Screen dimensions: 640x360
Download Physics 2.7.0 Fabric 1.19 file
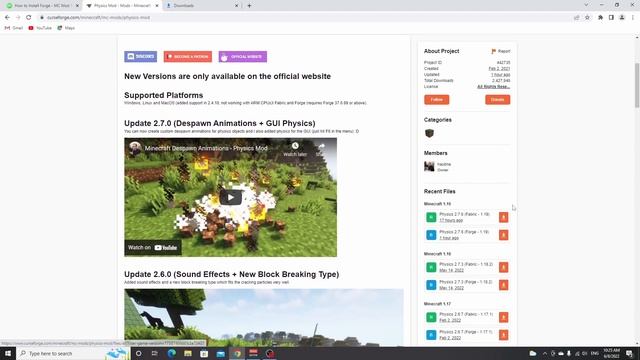[x=503, y=217]
